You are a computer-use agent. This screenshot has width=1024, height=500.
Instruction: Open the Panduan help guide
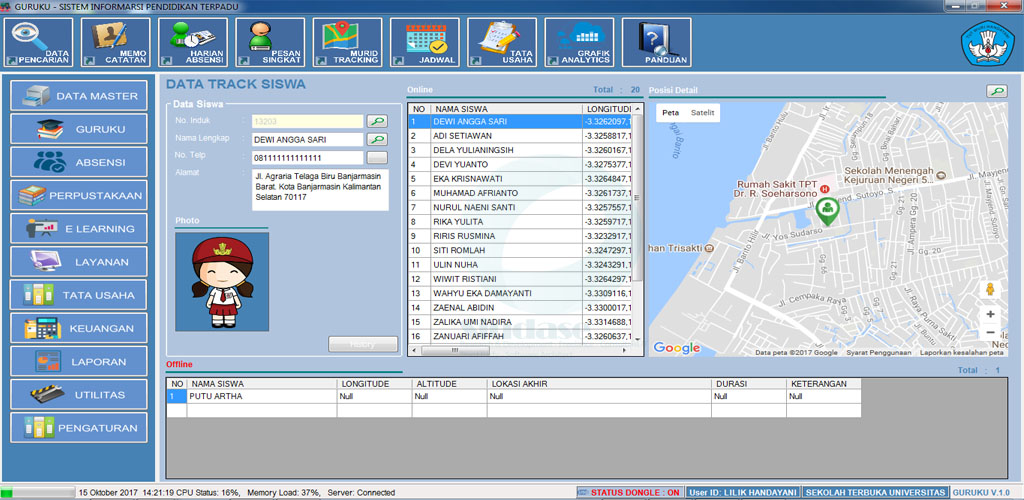click(656, 42)
